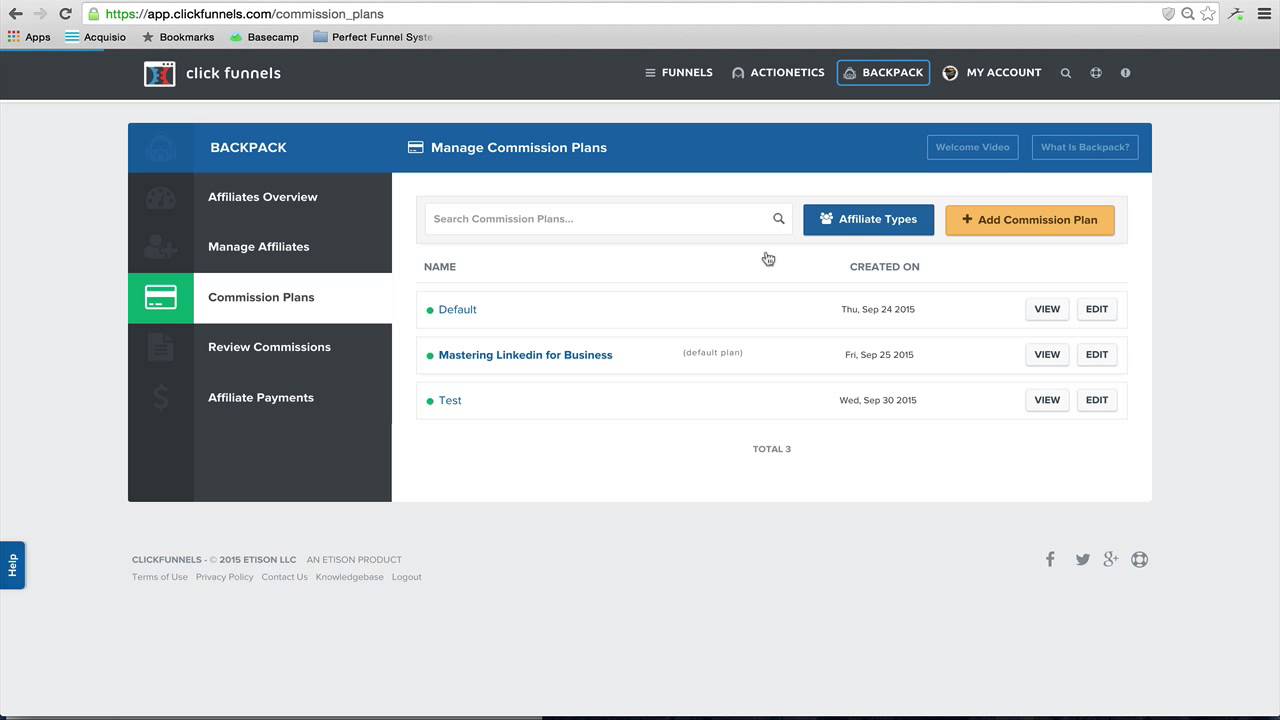The width and height of the screenshot is (1280, 720).
Task: Click the info alert icon in top navigation
Action: 1125,73
